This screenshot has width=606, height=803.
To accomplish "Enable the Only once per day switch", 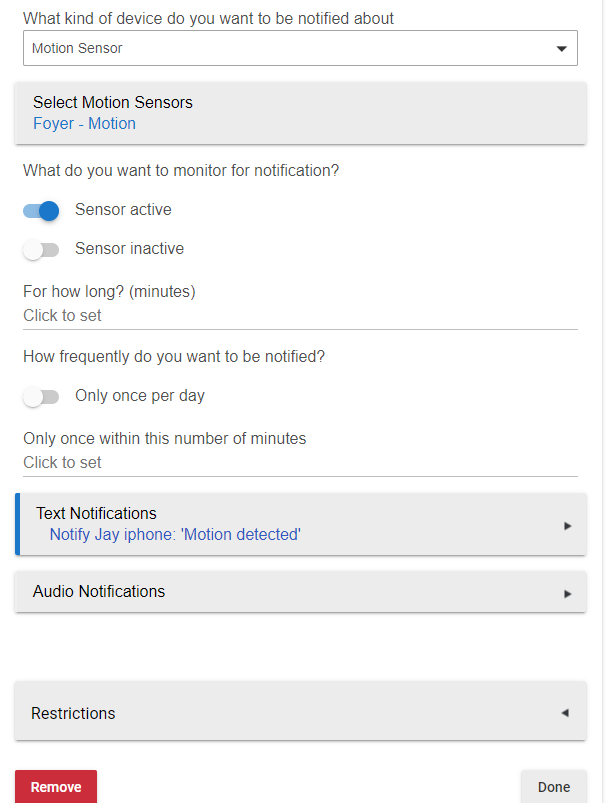I will click(x=42, y=397).
